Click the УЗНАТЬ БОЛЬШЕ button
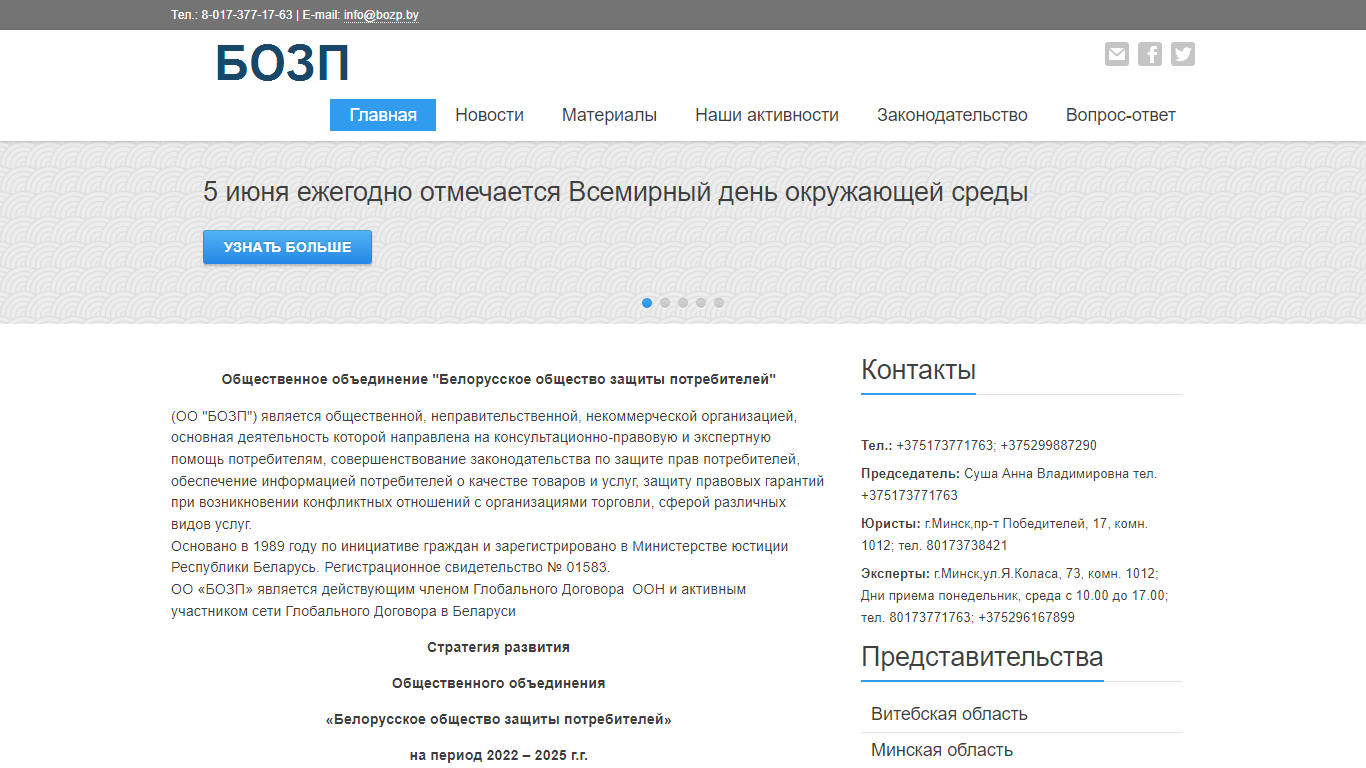 pos(287,247)
